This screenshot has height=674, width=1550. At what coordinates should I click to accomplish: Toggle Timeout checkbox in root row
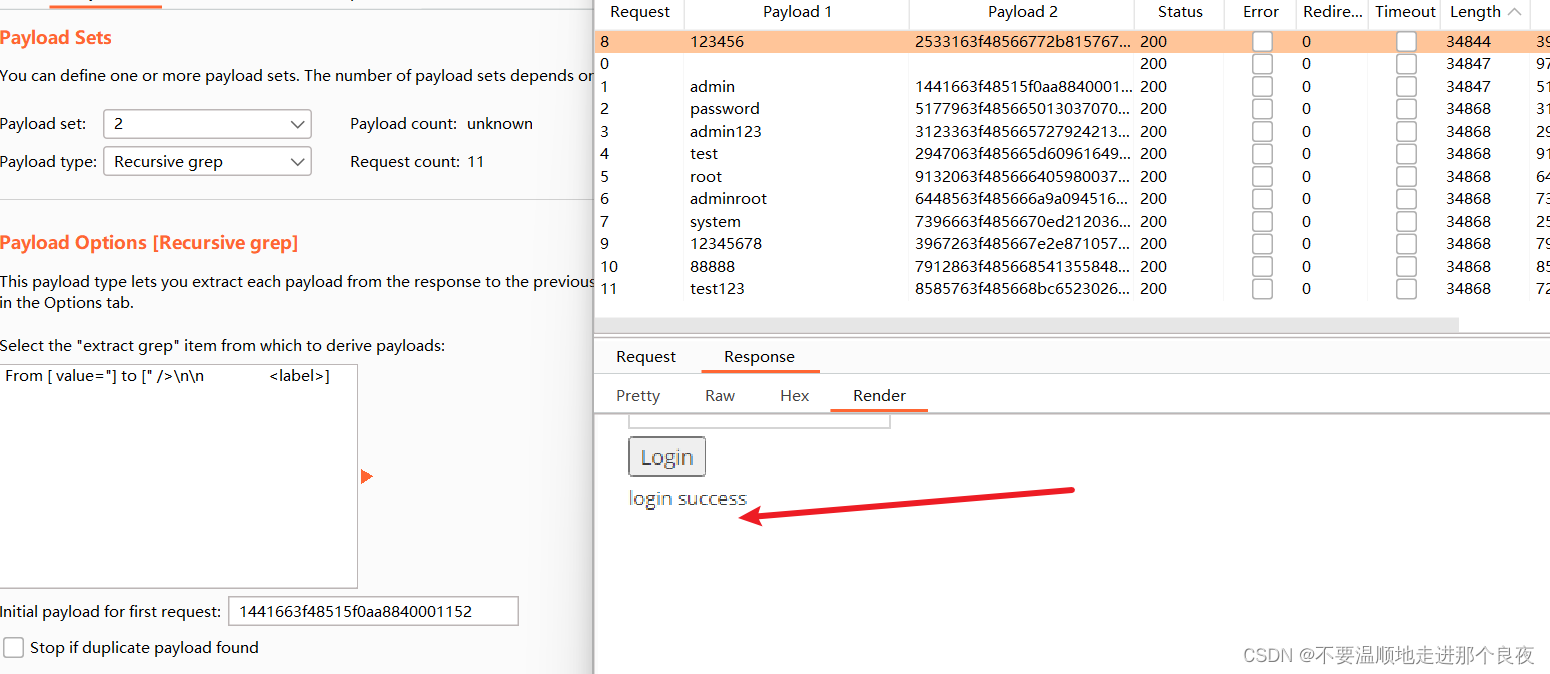pyautogui.click(x=1407, y=177)
